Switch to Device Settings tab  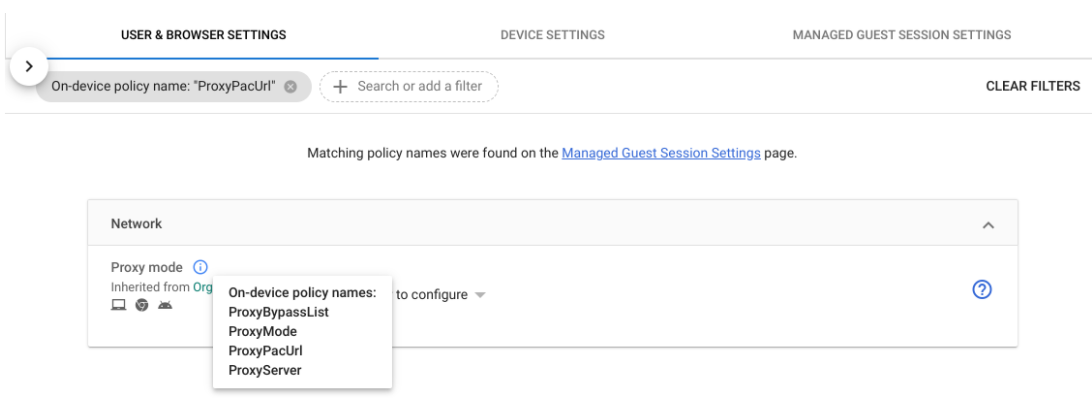(x=552, y=35)
